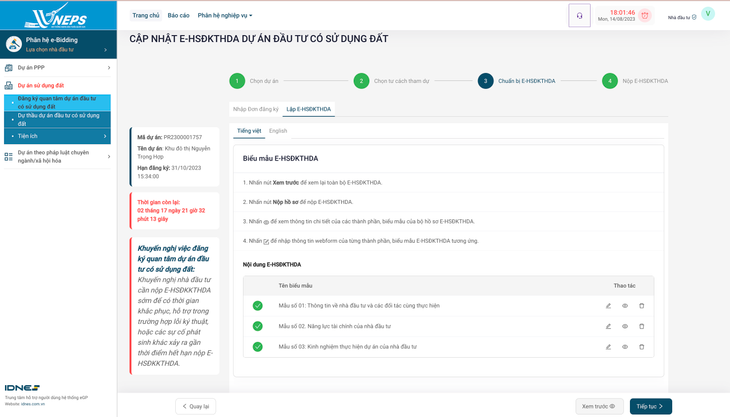
Task: View details of Mẫu số 02 via eye icon
Action: coord(625,326)
